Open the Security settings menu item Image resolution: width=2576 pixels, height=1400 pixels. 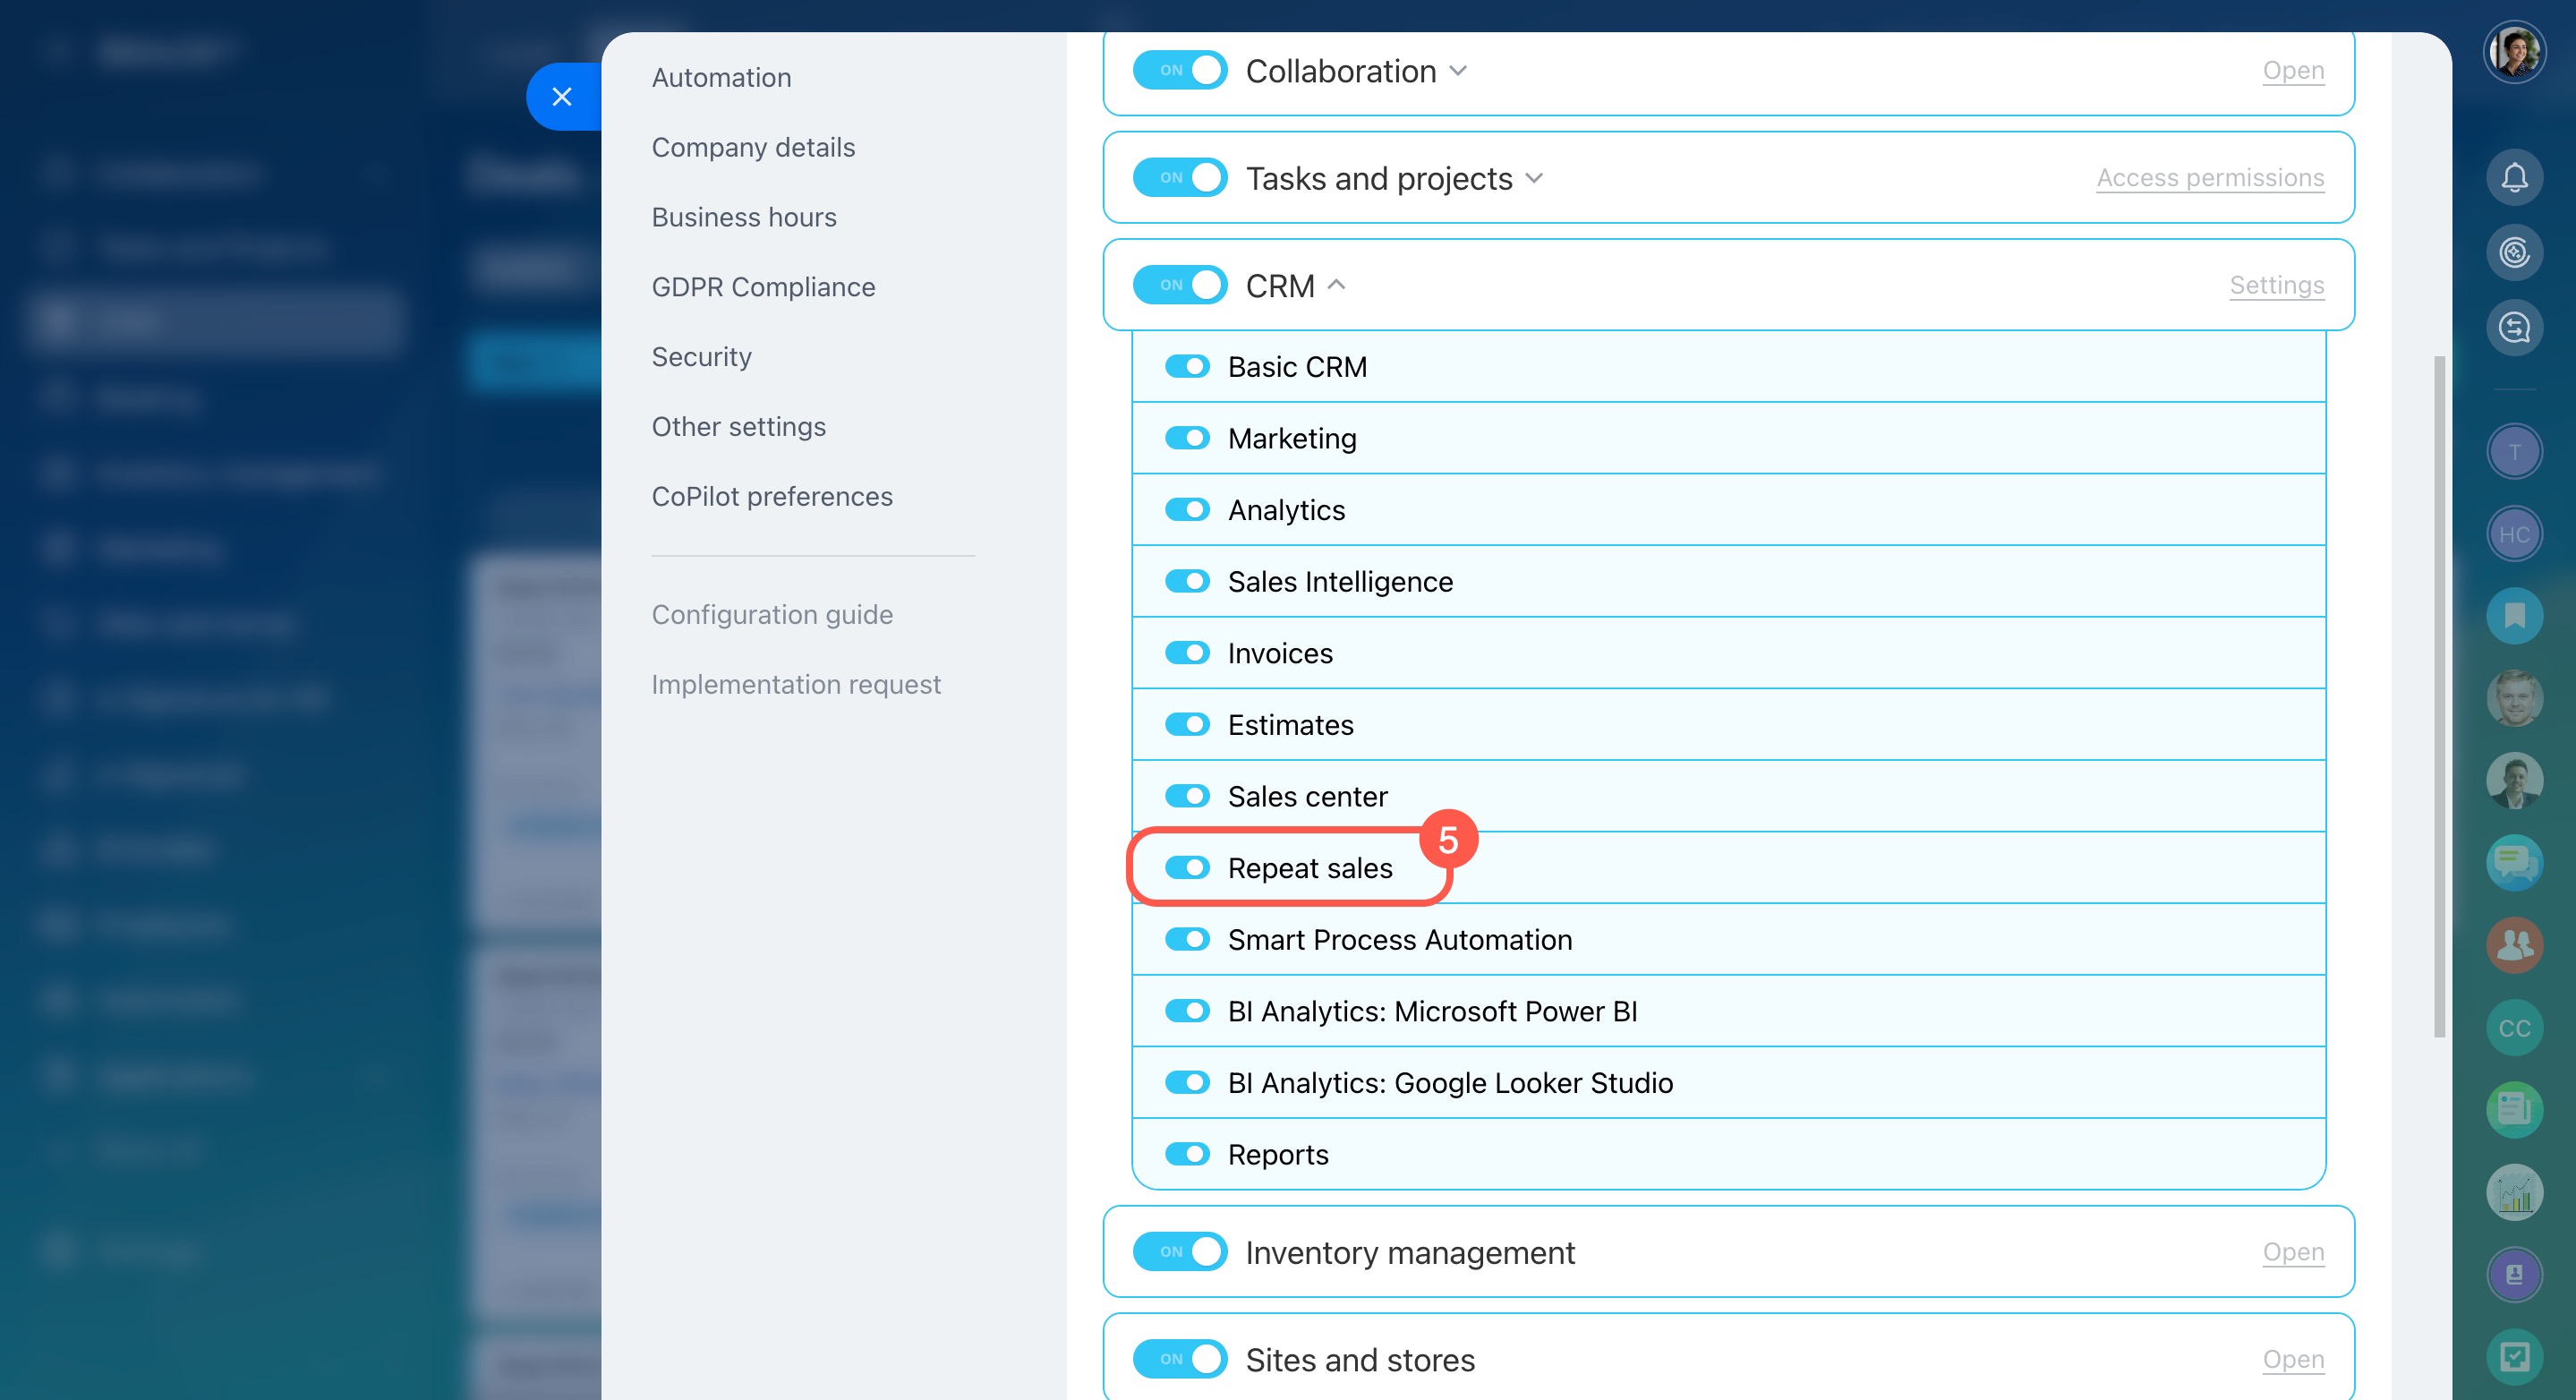tap(701, 357)
